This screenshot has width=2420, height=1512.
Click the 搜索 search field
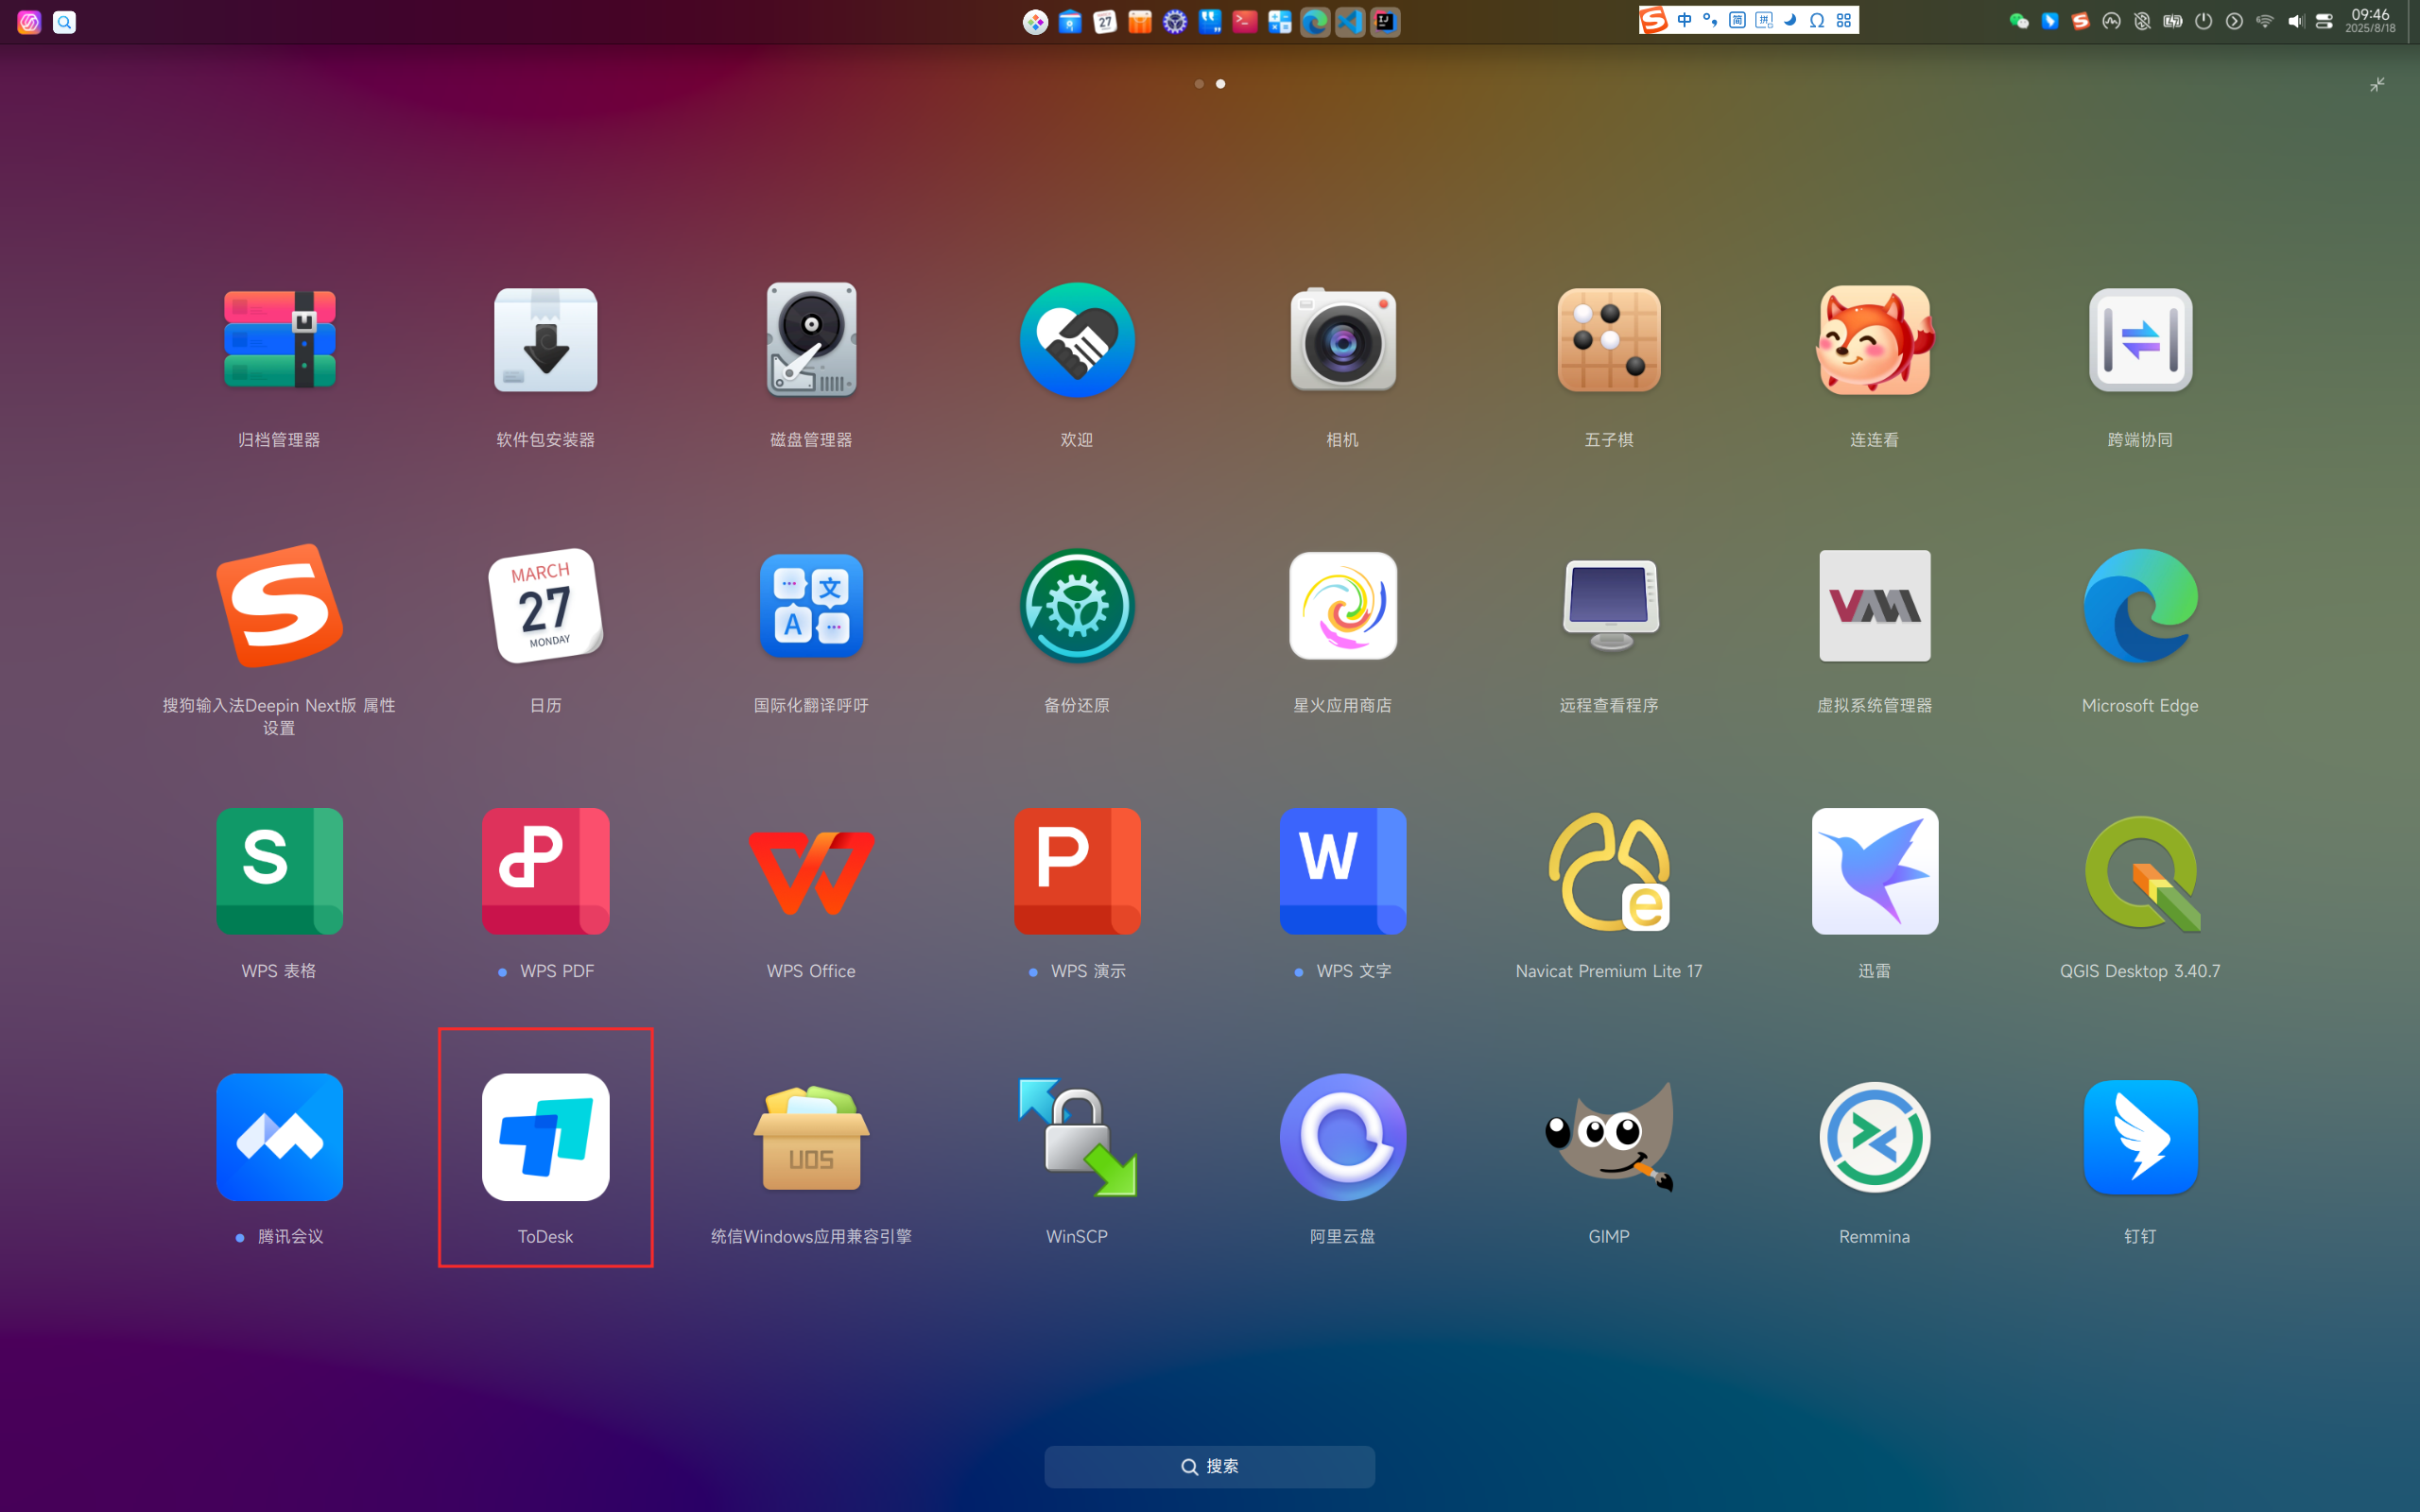1210,1466
